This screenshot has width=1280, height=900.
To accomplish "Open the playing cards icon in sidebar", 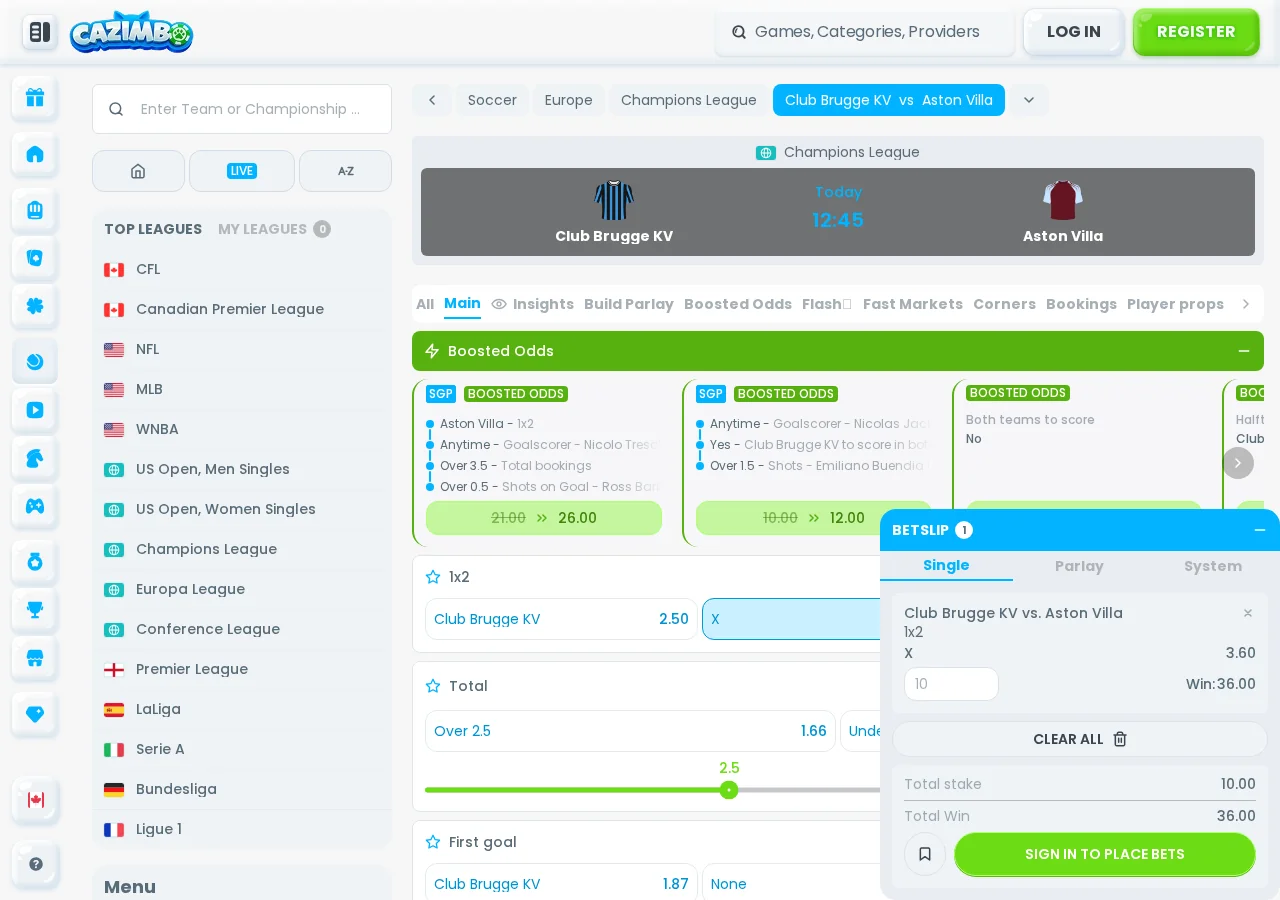I will point(35,258).
